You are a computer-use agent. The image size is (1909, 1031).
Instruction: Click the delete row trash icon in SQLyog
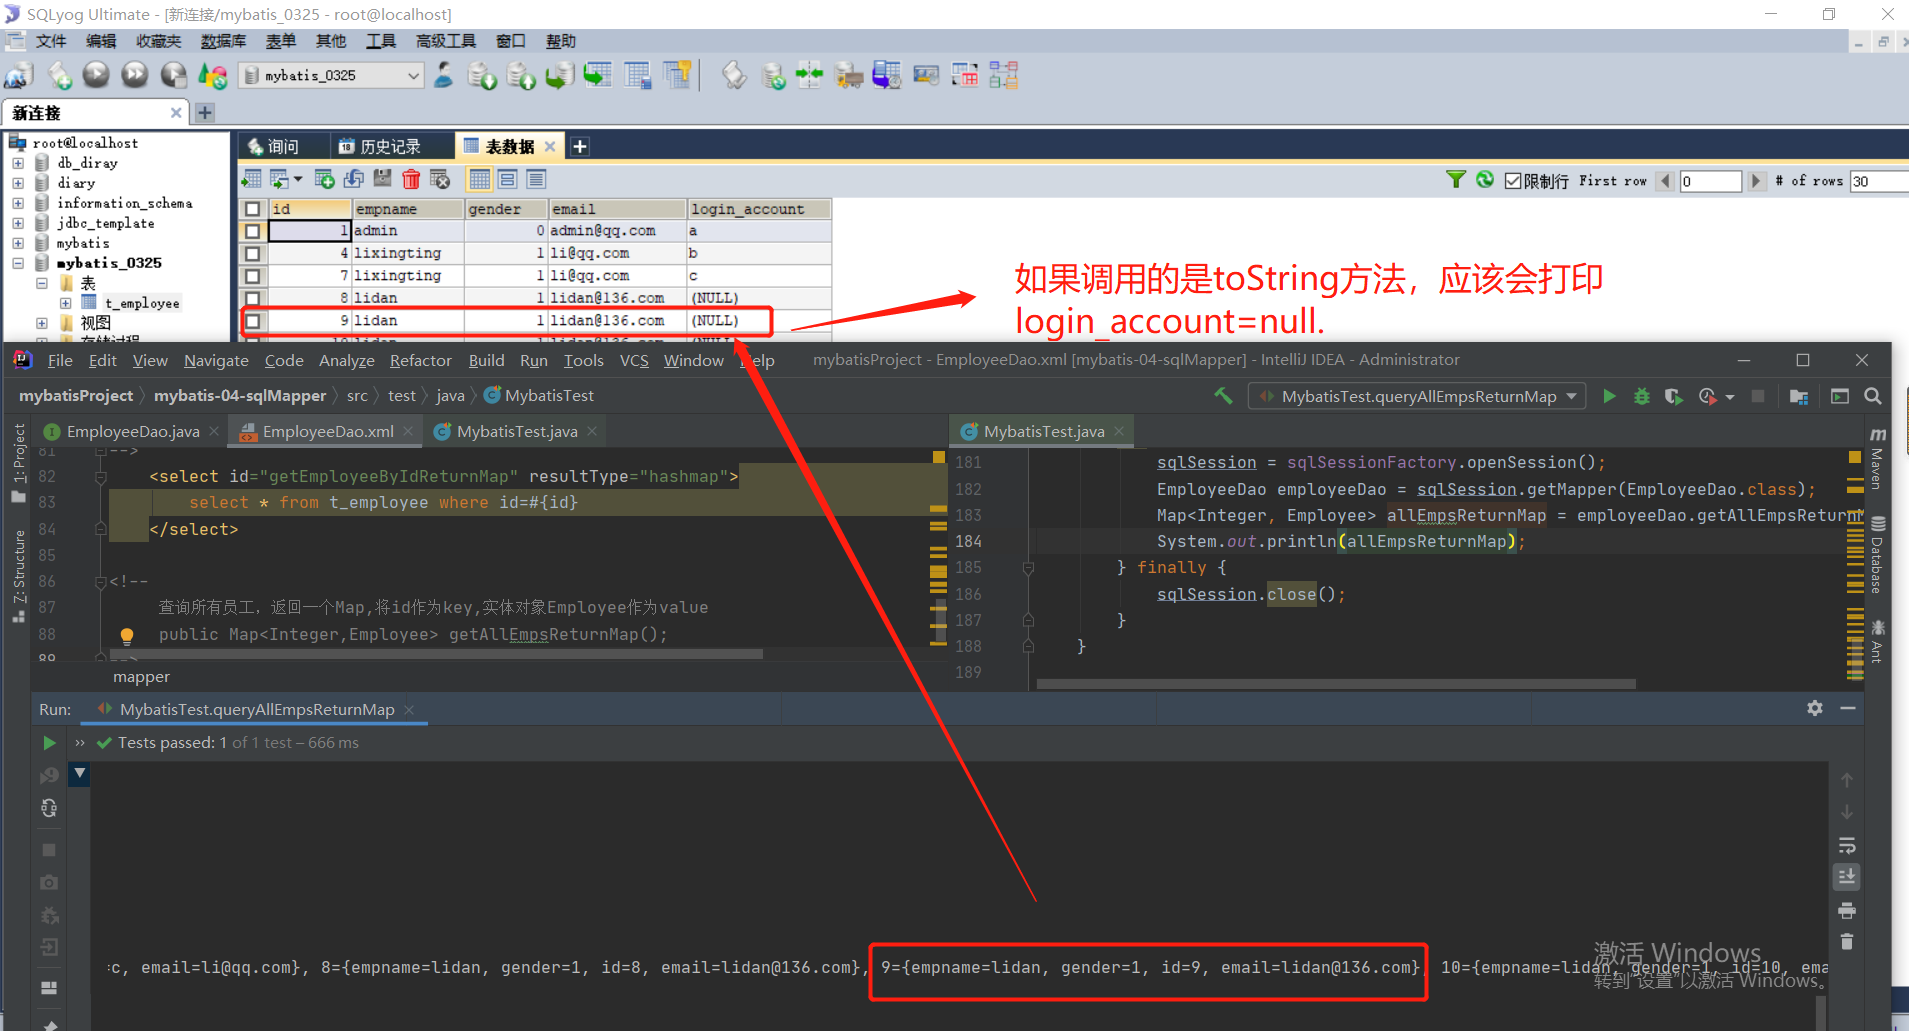[411, 179]
